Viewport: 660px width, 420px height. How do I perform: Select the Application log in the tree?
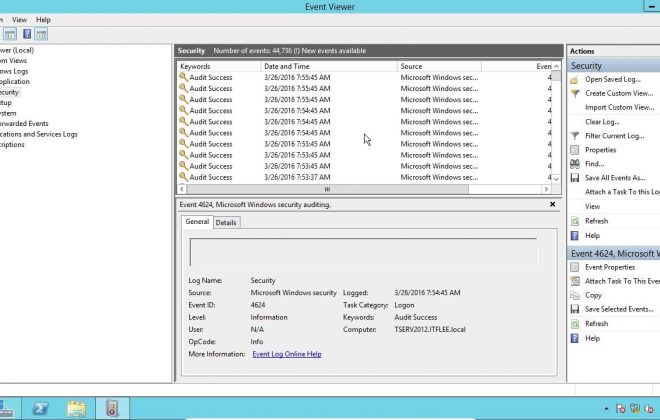pos(15,82)
